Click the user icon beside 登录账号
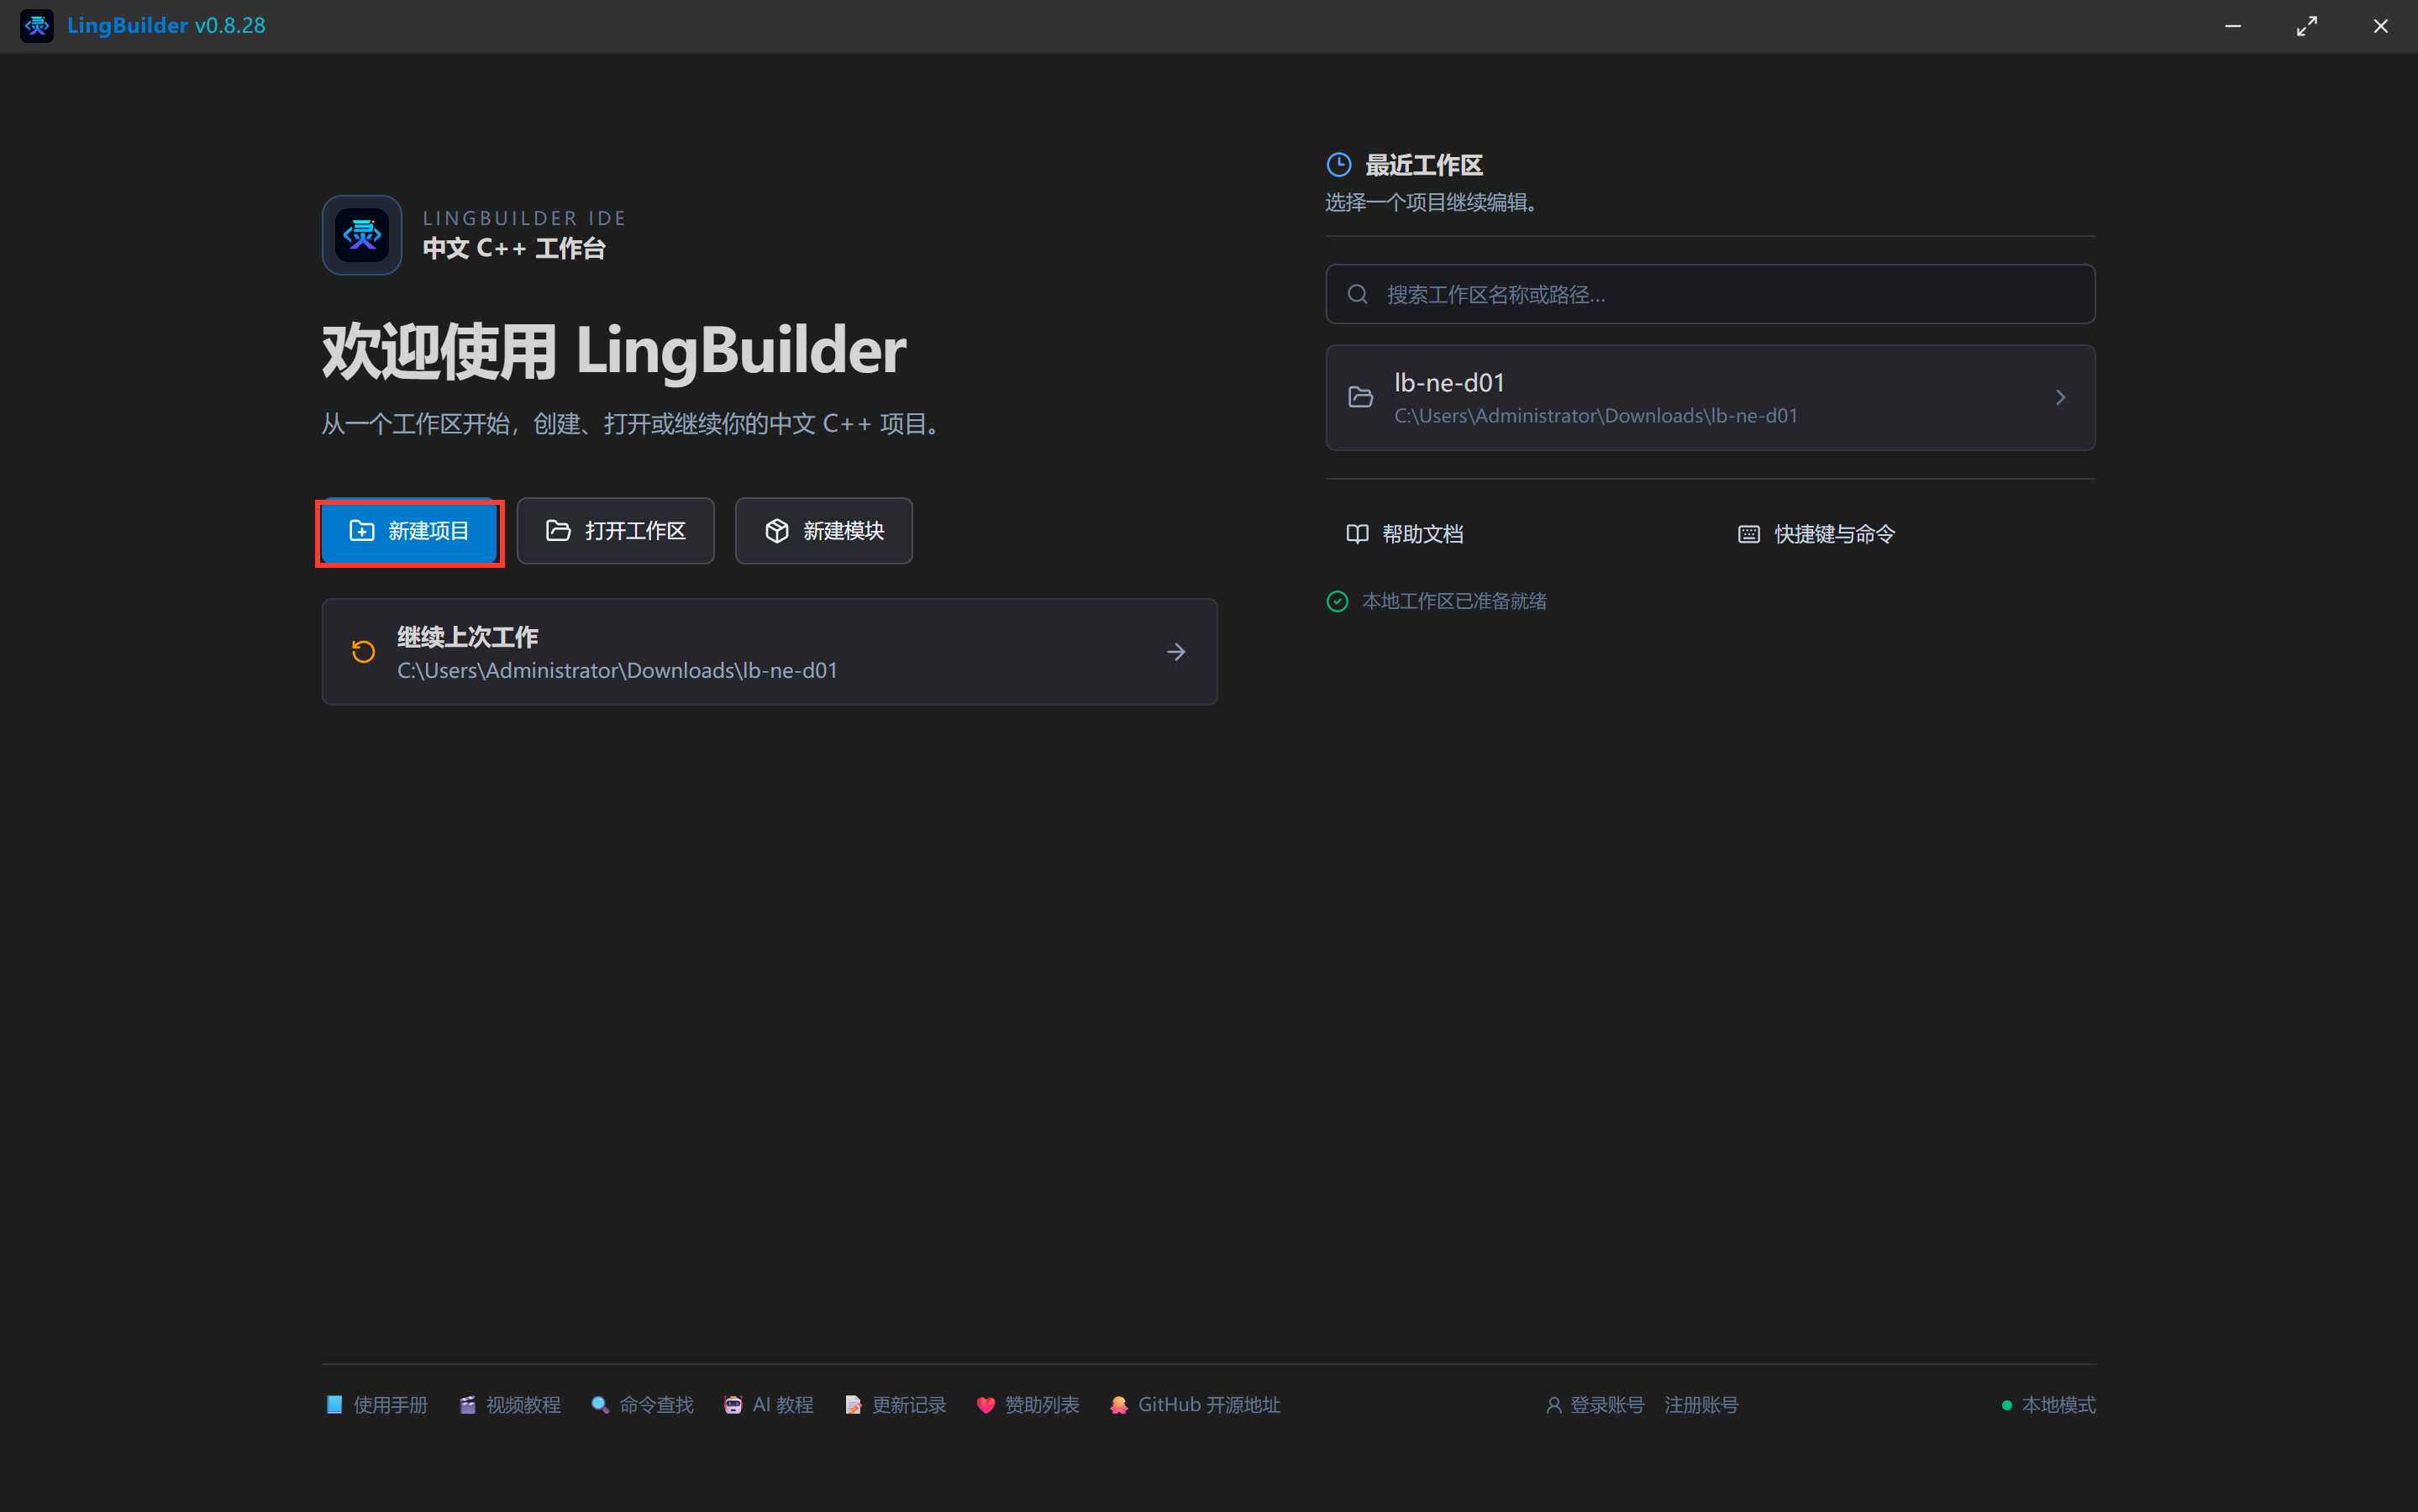Viewport: 2418px width, 1512px height. coord(1554,1405)
